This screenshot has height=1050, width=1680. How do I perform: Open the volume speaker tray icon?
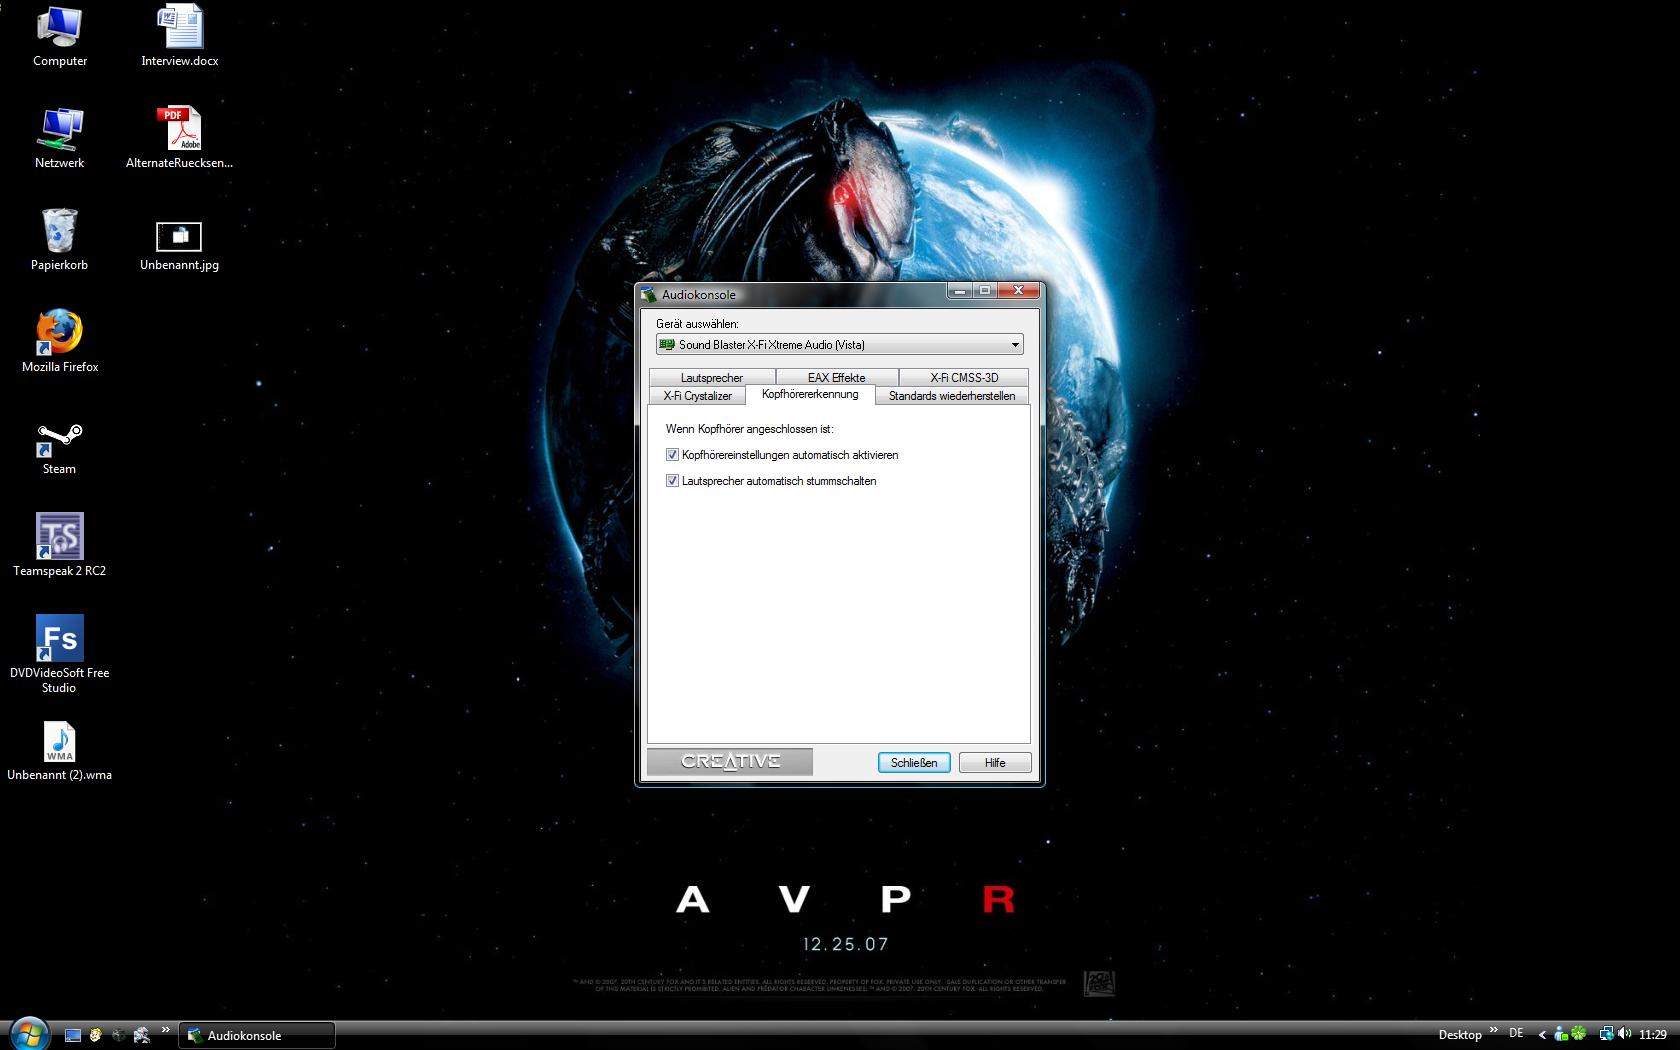coord(1624,1034)
